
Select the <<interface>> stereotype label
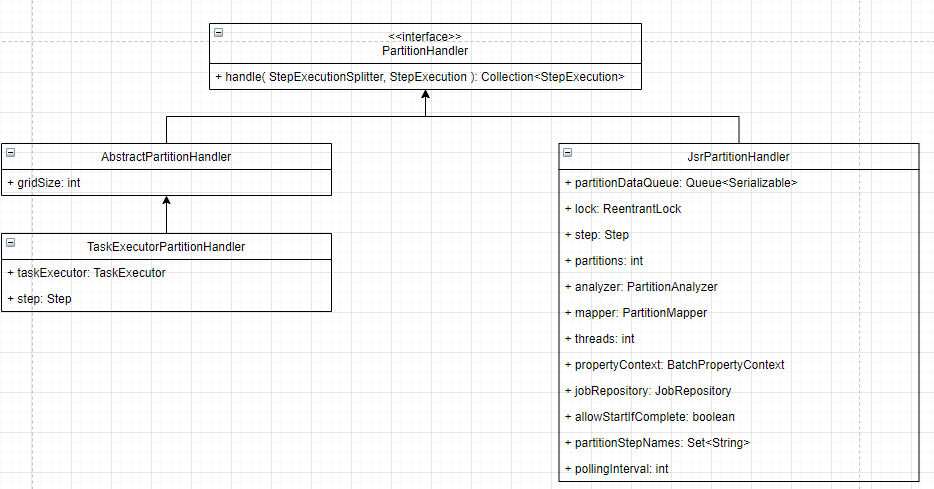tap(425, 37)
